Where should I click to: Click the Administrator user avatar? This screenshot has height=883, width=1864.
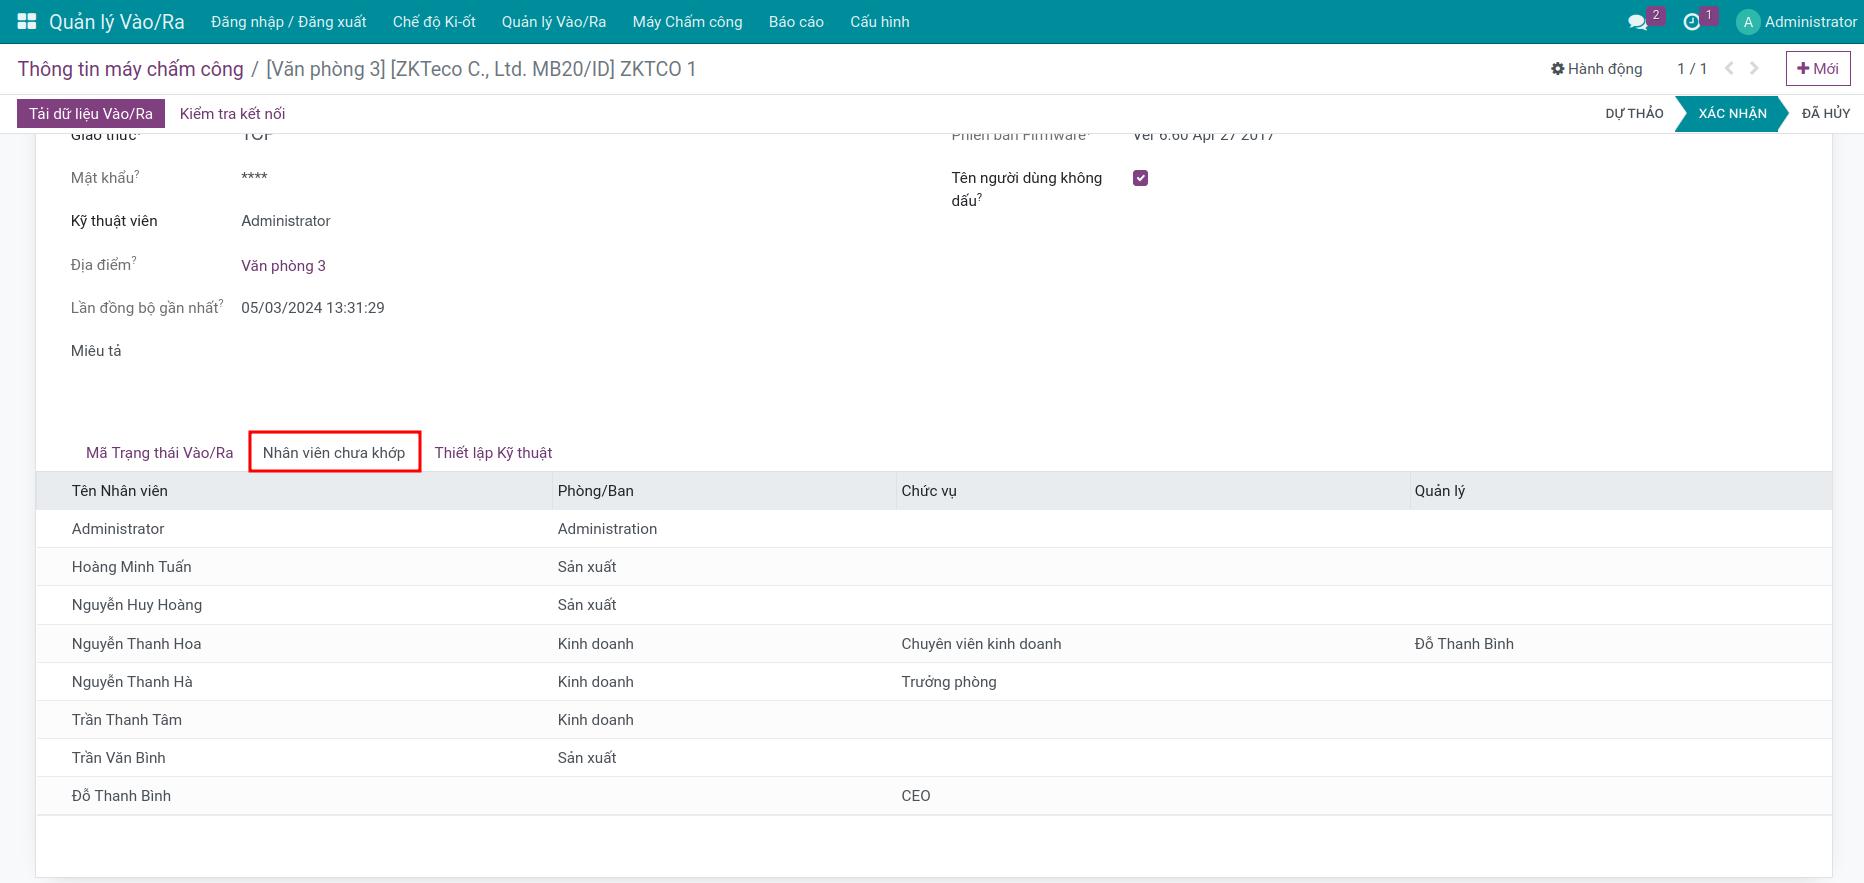1748,22
